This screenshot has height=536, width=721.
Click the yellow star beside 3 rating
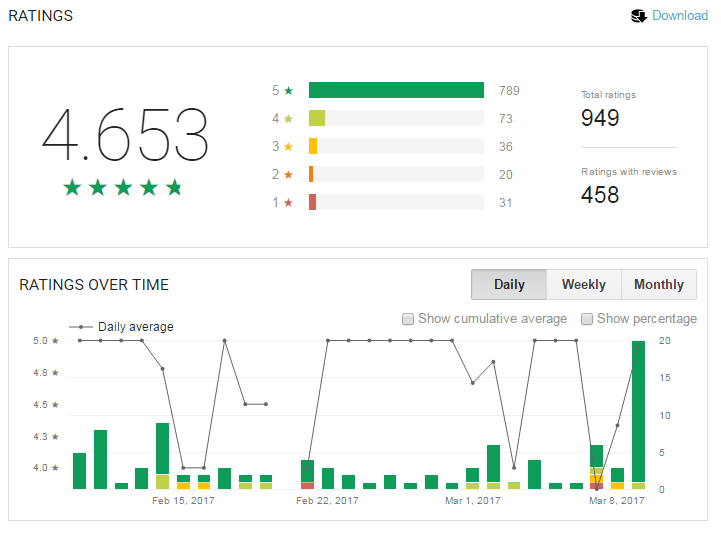pos(289,146)
